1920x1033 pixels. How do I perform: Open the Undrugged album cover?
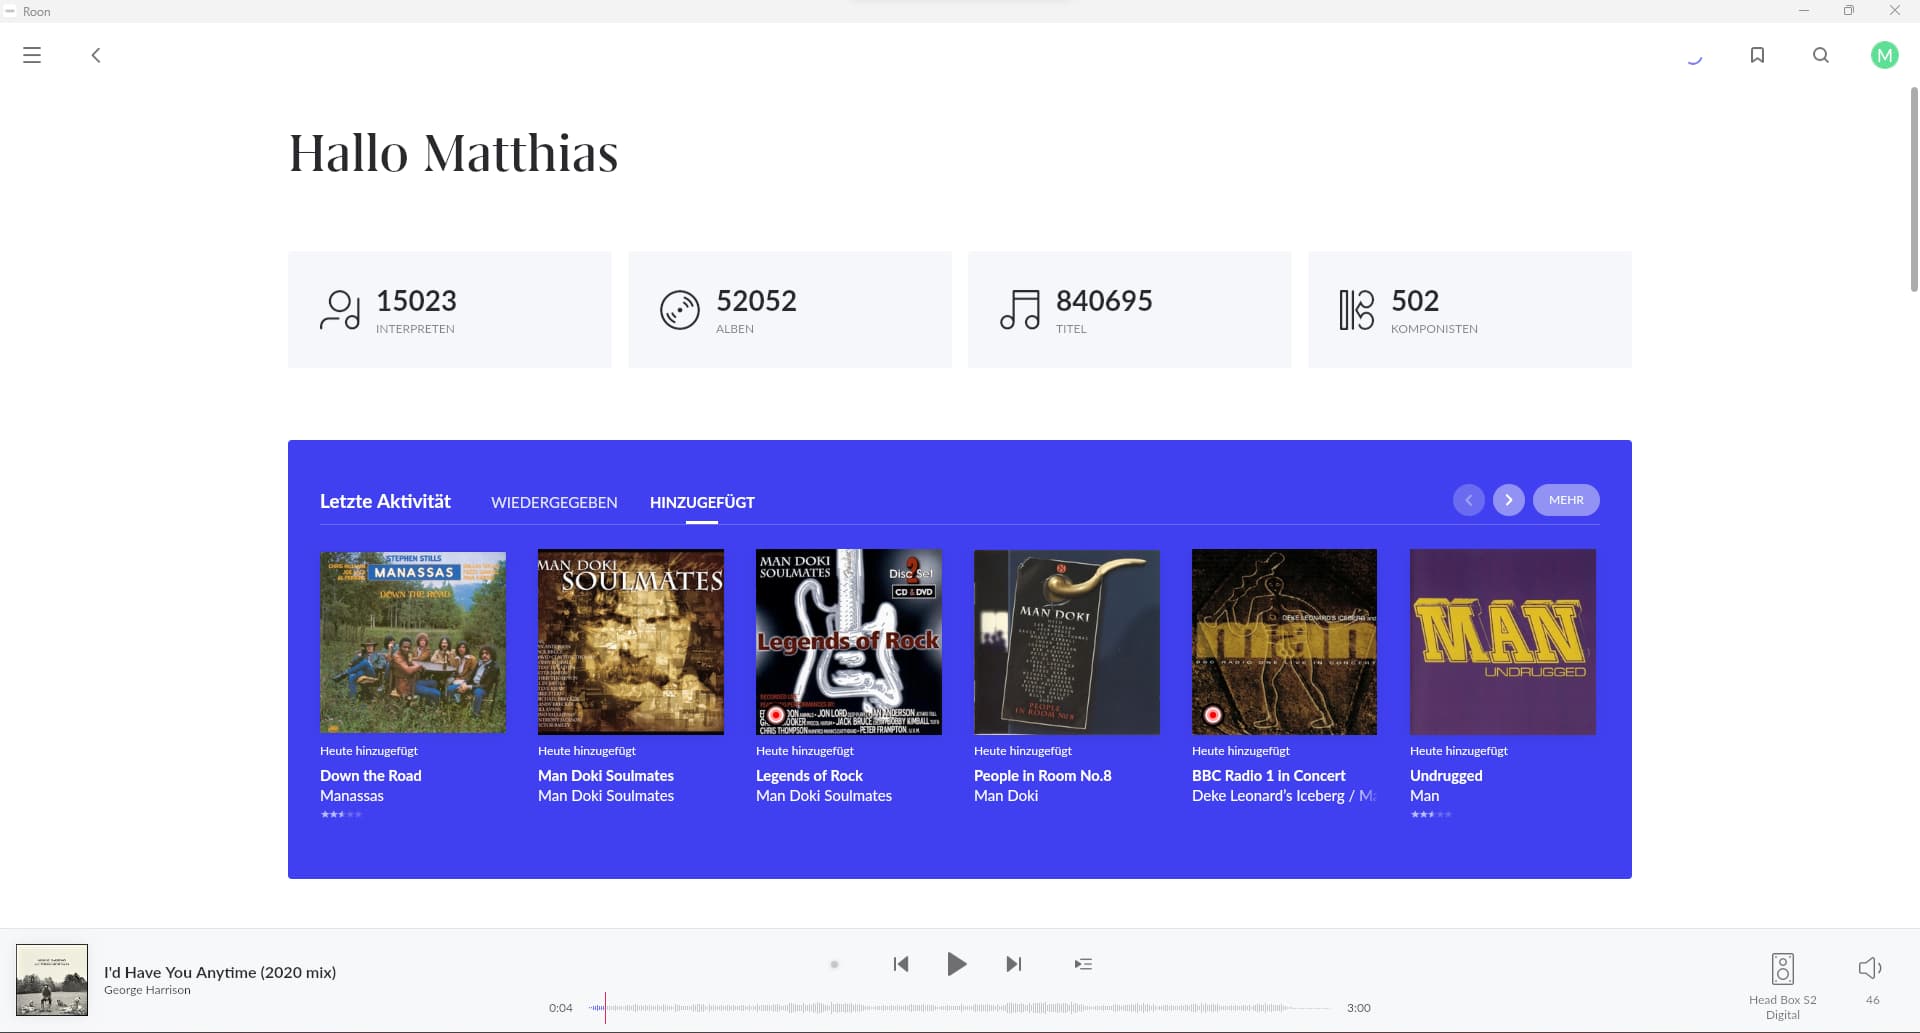point(1503,642)
